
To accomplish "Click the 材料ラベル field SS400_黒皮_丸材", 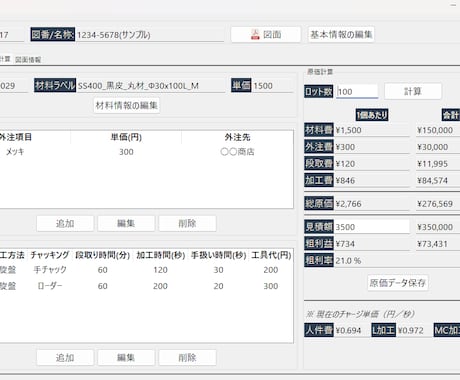I will click(x=151, y=86).
